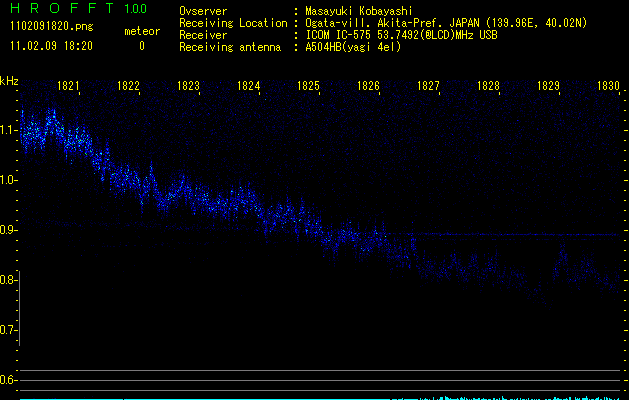Click the kHz axis unit label

9,81
